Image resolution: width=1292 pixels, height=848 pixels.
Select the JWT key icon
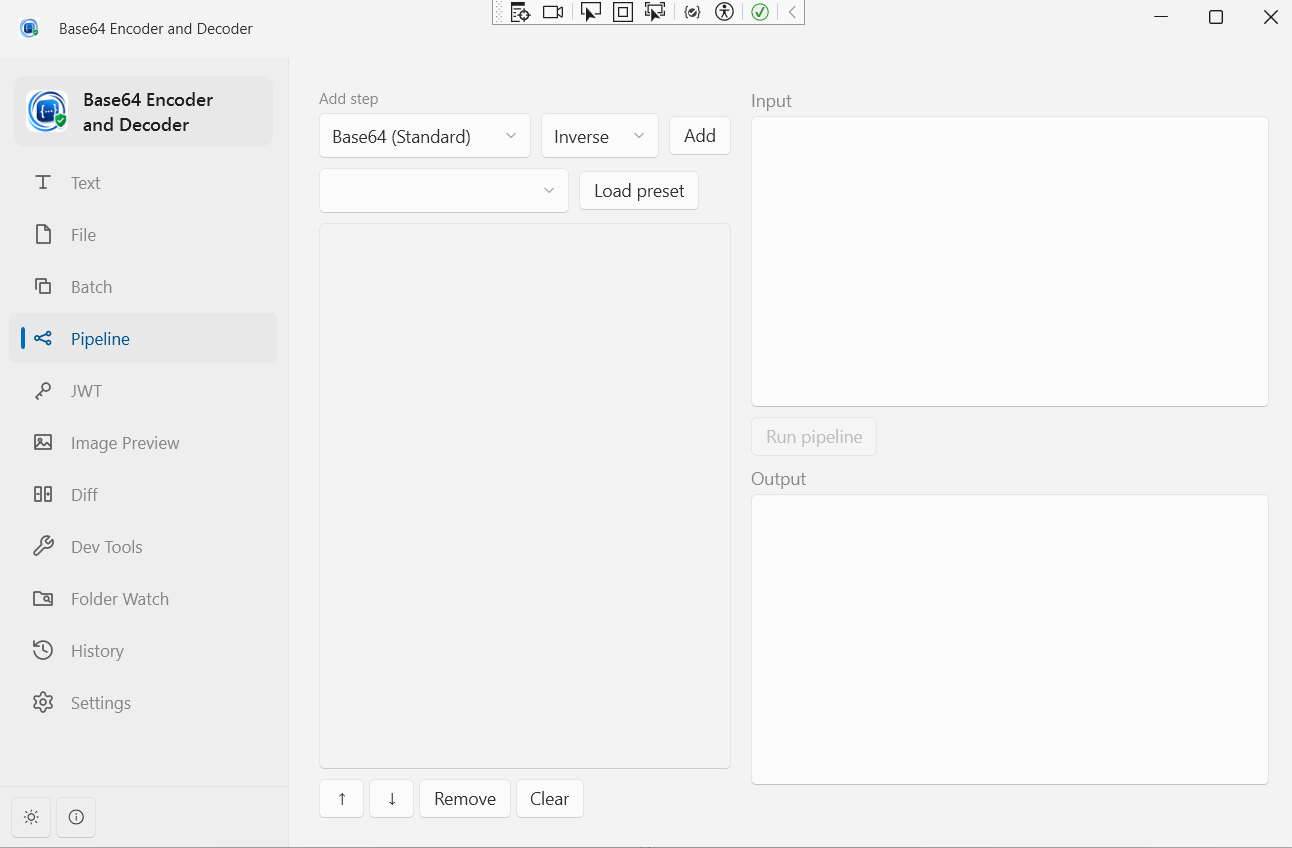click(x=43, y=391)
